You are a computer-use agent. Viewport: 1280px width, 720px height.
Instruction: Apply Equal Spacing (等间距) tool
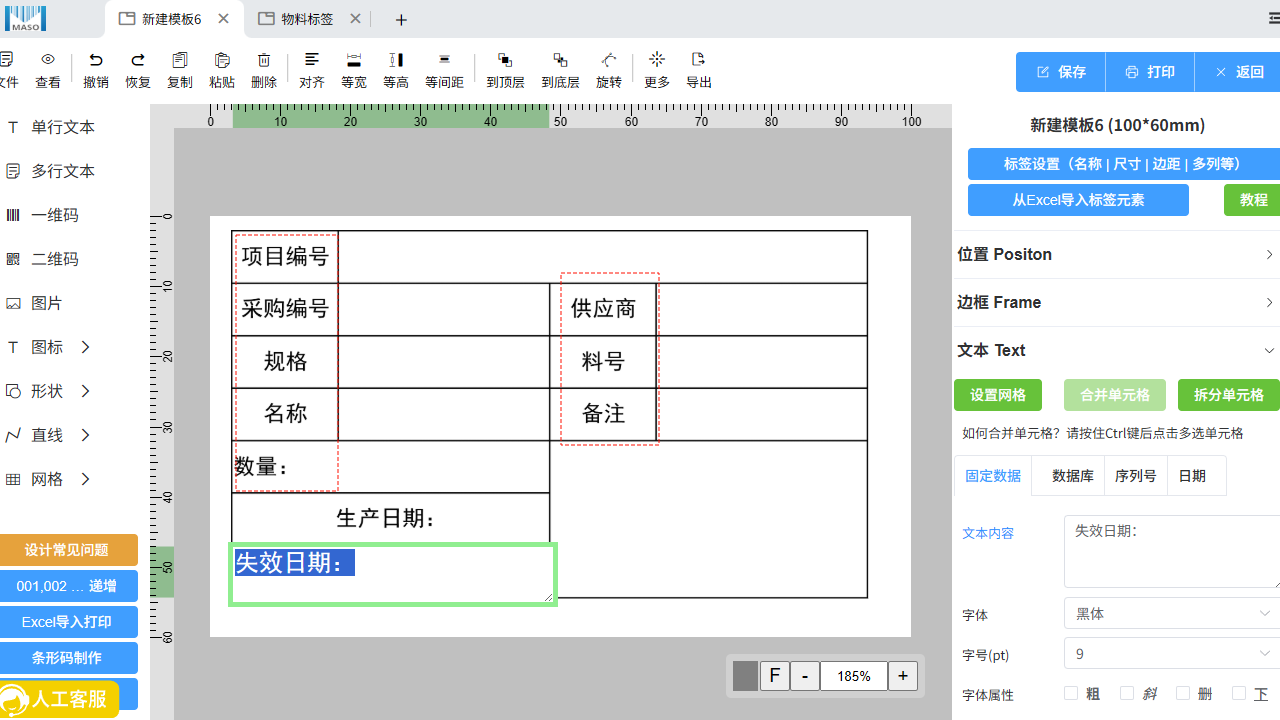click(x=444, y=60)
